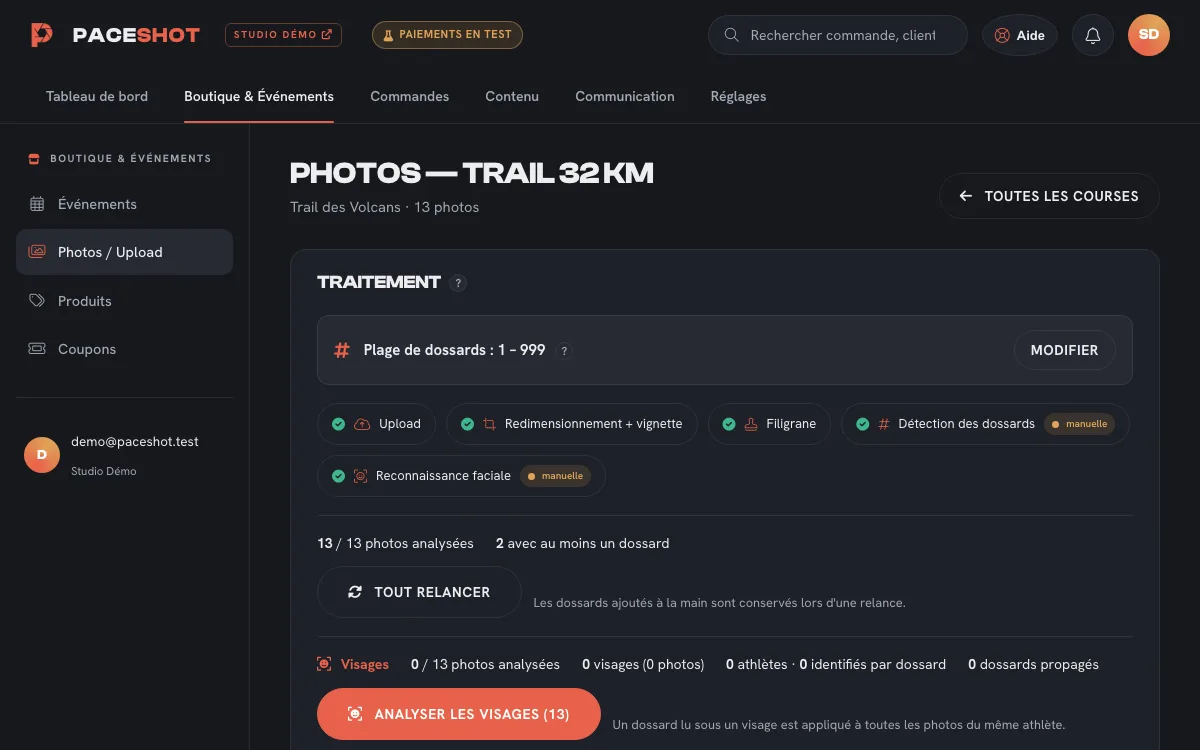1200x750 pixels.
Task: Click the orange hash icon for Plage de dossards
Action: [342, 350]
